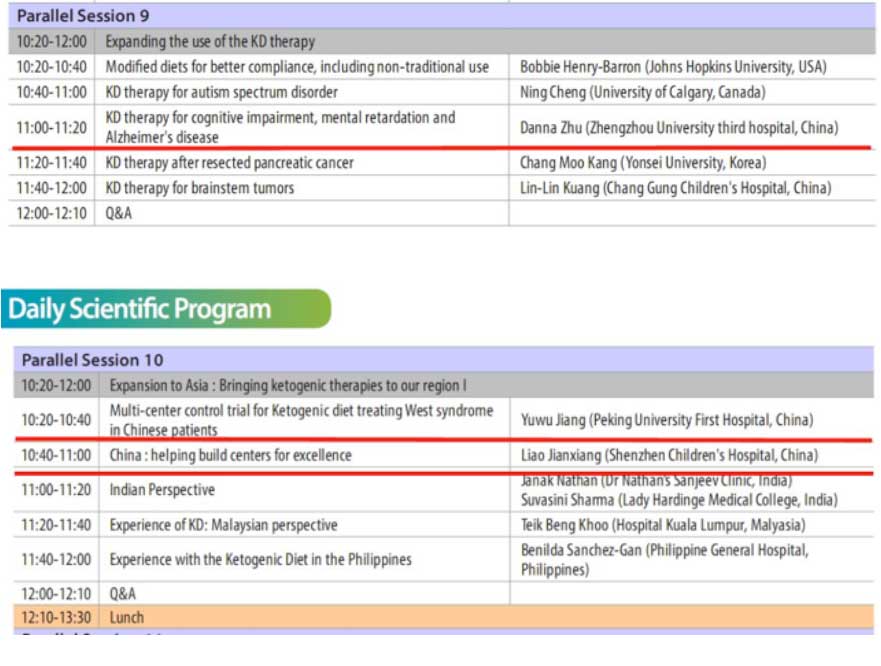Select speaker 'Teik Beng Khoo (Hospital Kuala Lumpur, Malyasia)'

point(663,525)
